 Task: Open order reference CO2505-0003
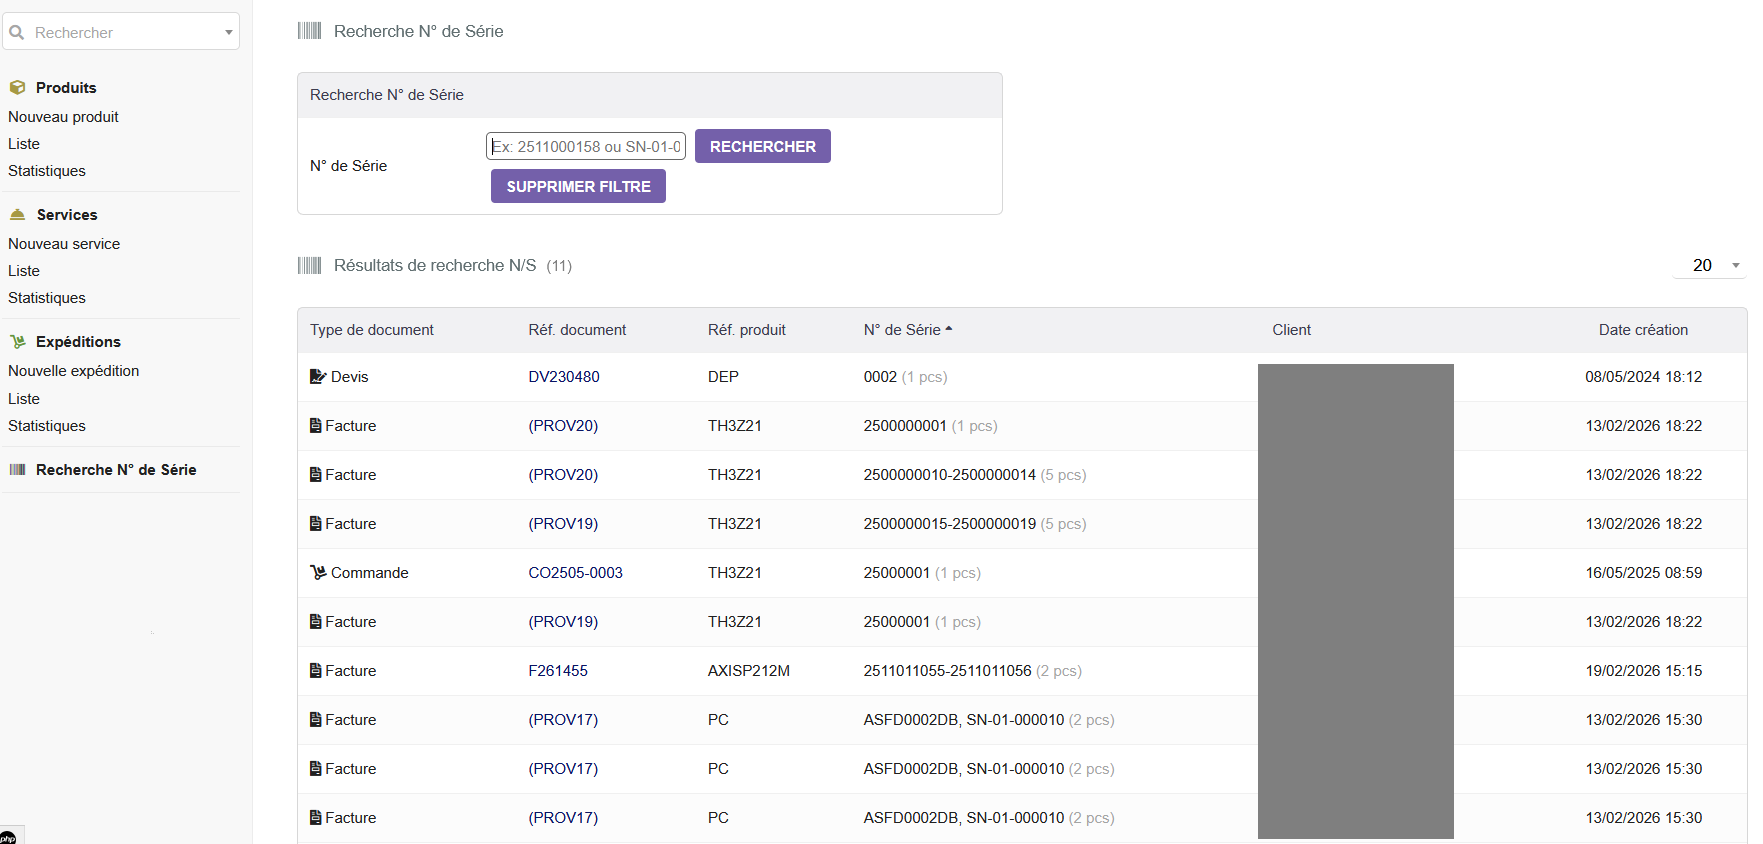[575, 573]
